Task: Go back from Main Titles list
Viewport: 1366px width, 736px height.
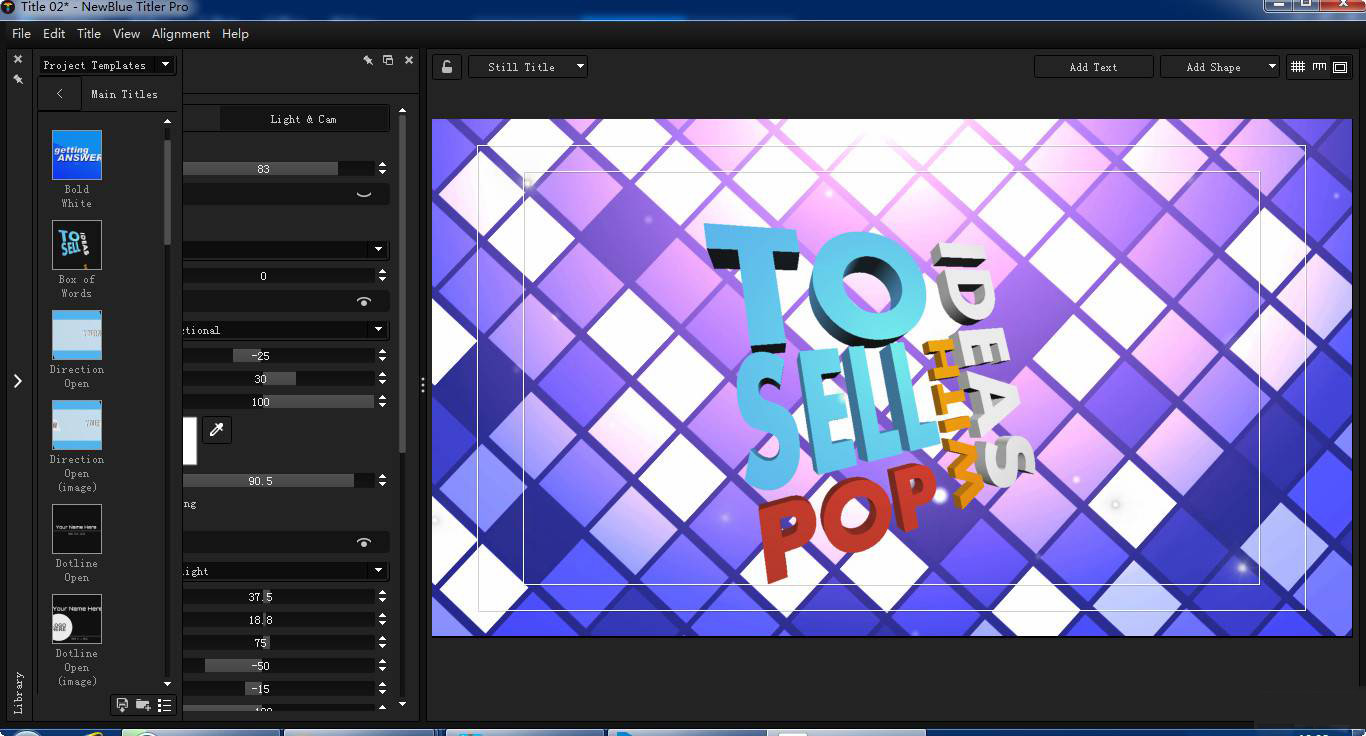Action: point(60,94)
